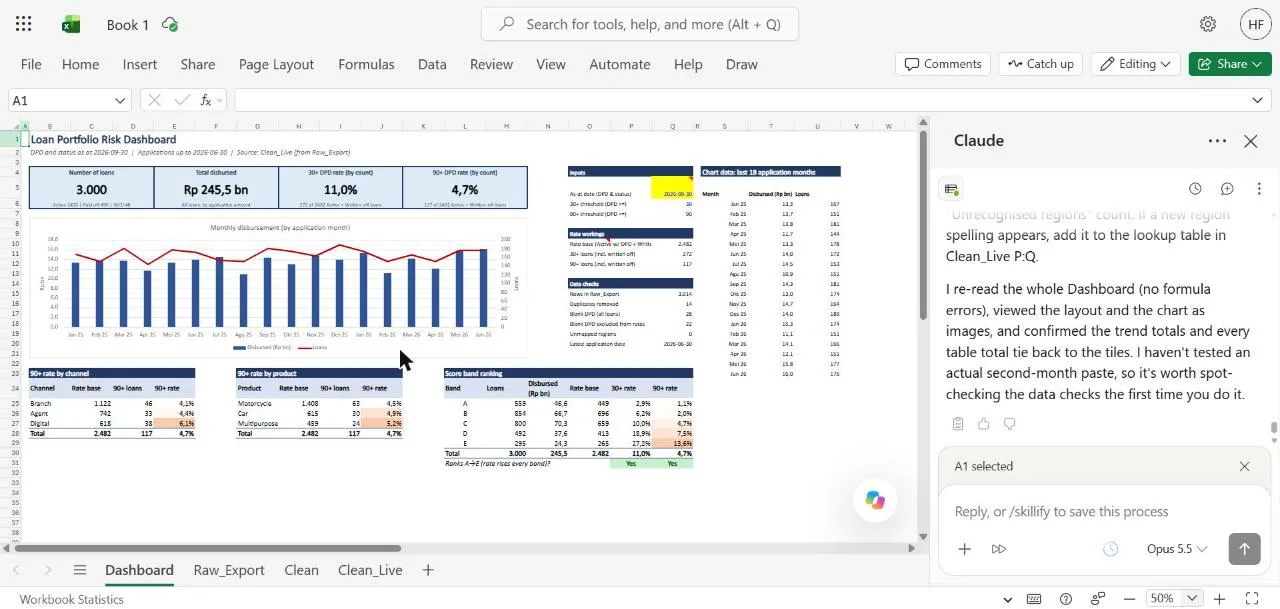Click the sheet vertical scrollbar

[921, 227]
